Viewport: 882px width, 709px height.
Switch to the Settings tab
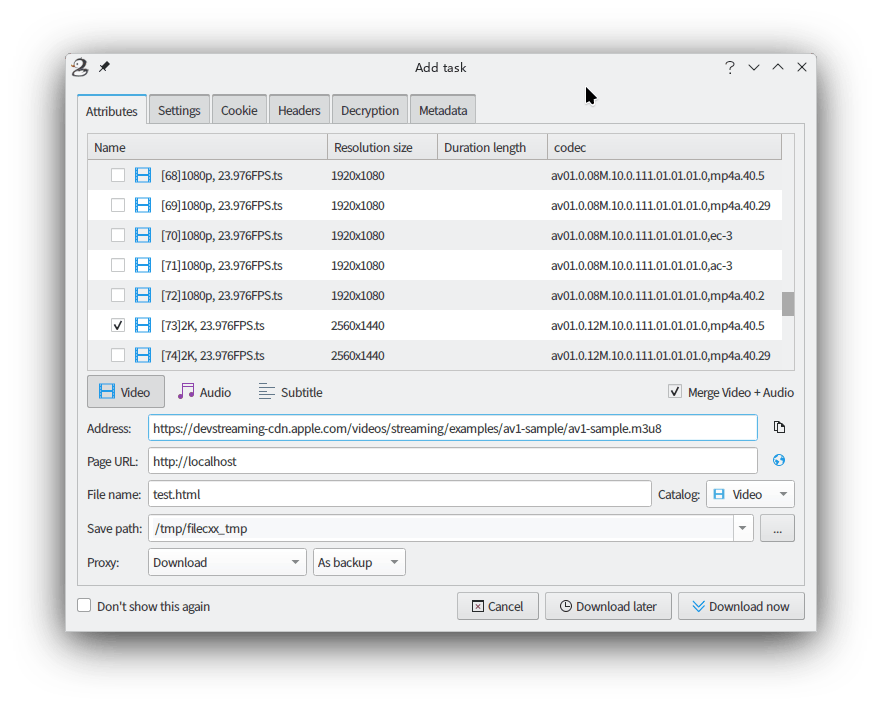click(179, 110)
